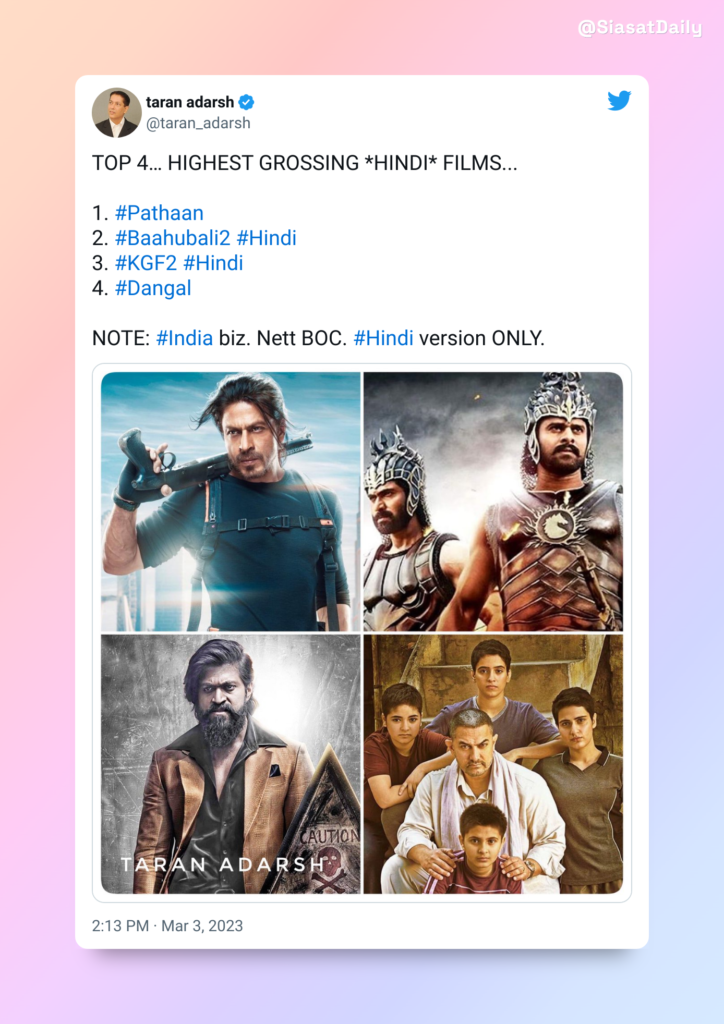Click the taran adarsh display name

pos(190,102)
